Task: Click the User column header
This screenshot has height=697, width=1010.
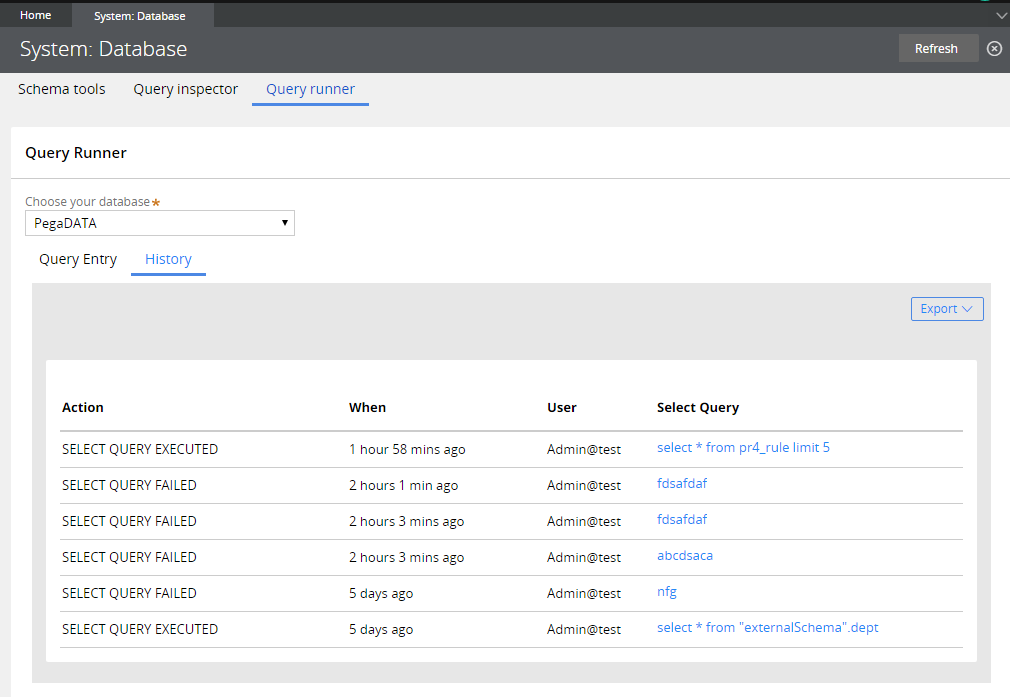Action: tap(562, 407)
